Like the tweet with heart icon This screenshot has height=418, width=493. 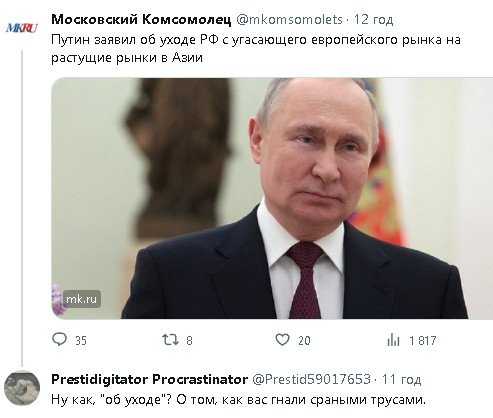pyautogui.click(x=282, y=340)
